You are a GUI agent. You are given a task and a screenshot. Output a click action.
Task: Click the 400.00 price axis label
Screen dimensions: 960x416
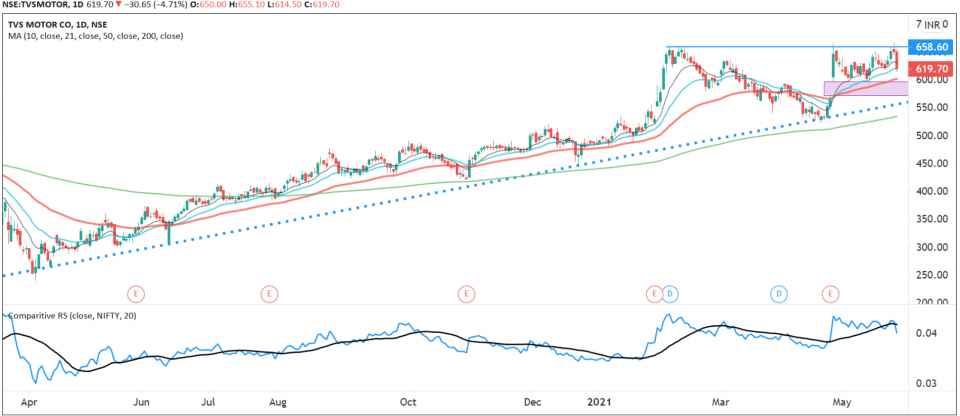click(932, 192)
